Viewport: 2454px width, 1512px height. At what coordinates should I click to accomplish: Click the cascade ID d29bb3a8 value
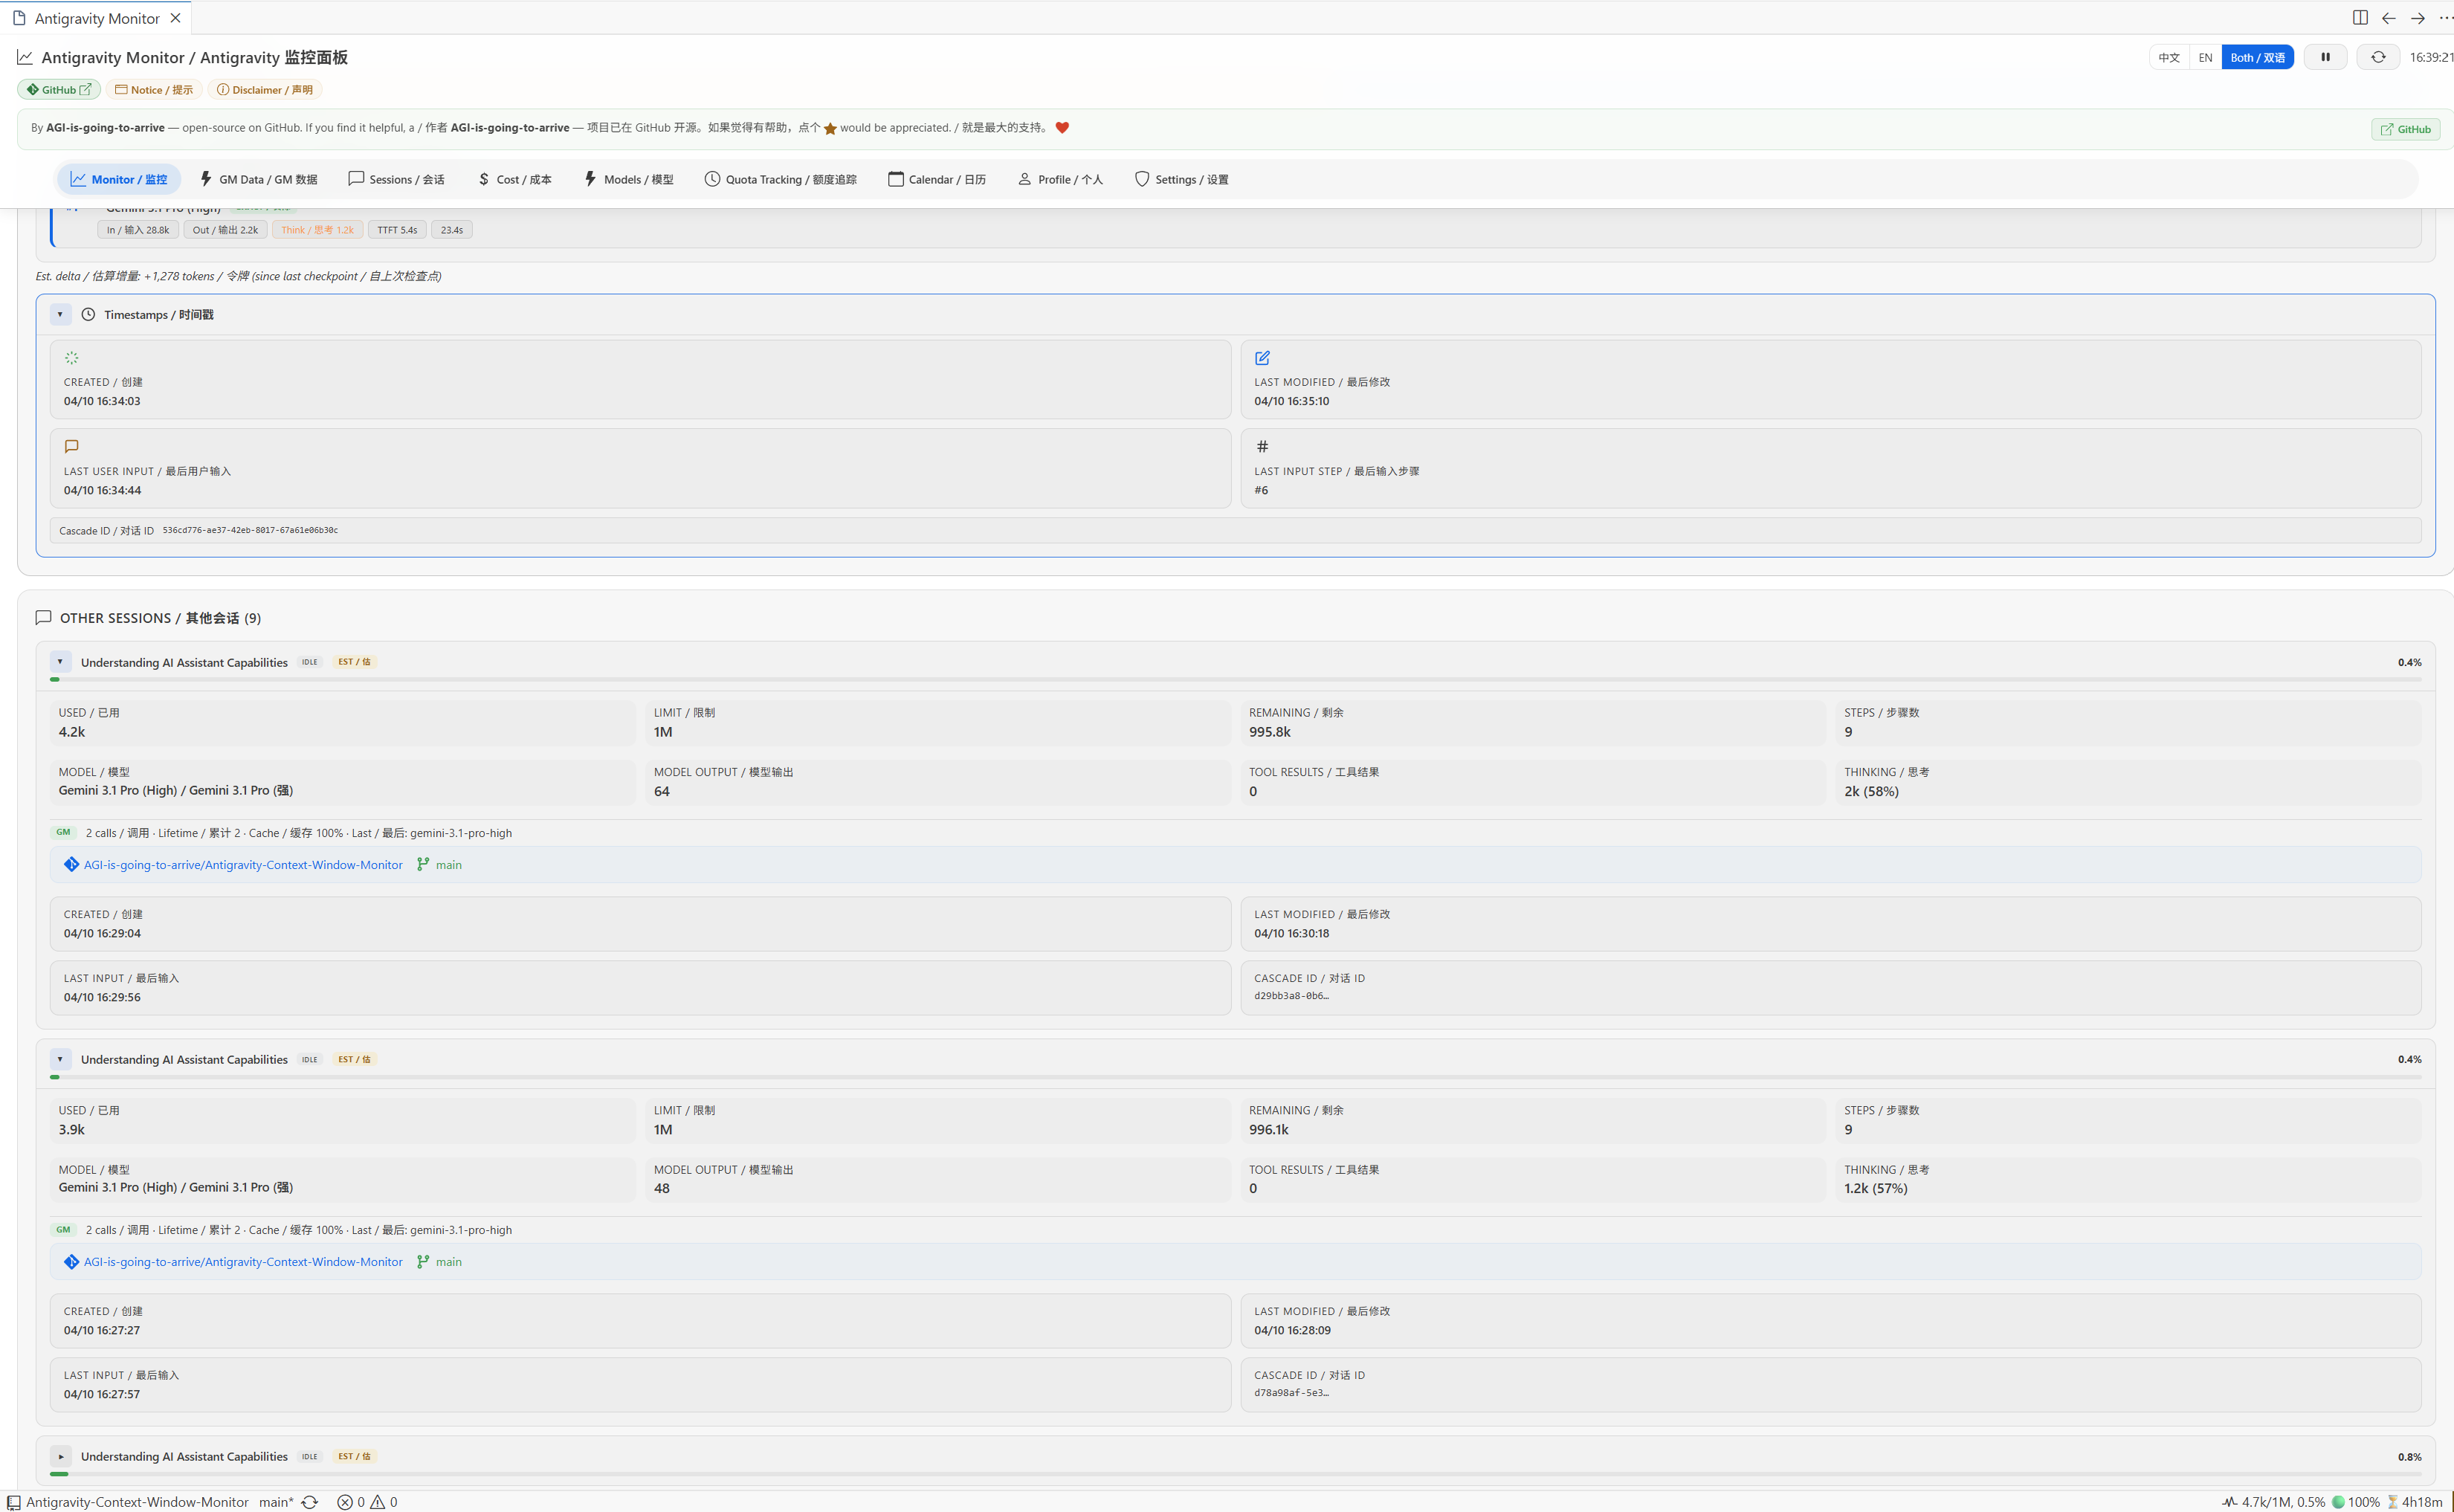click(1291, 995)
